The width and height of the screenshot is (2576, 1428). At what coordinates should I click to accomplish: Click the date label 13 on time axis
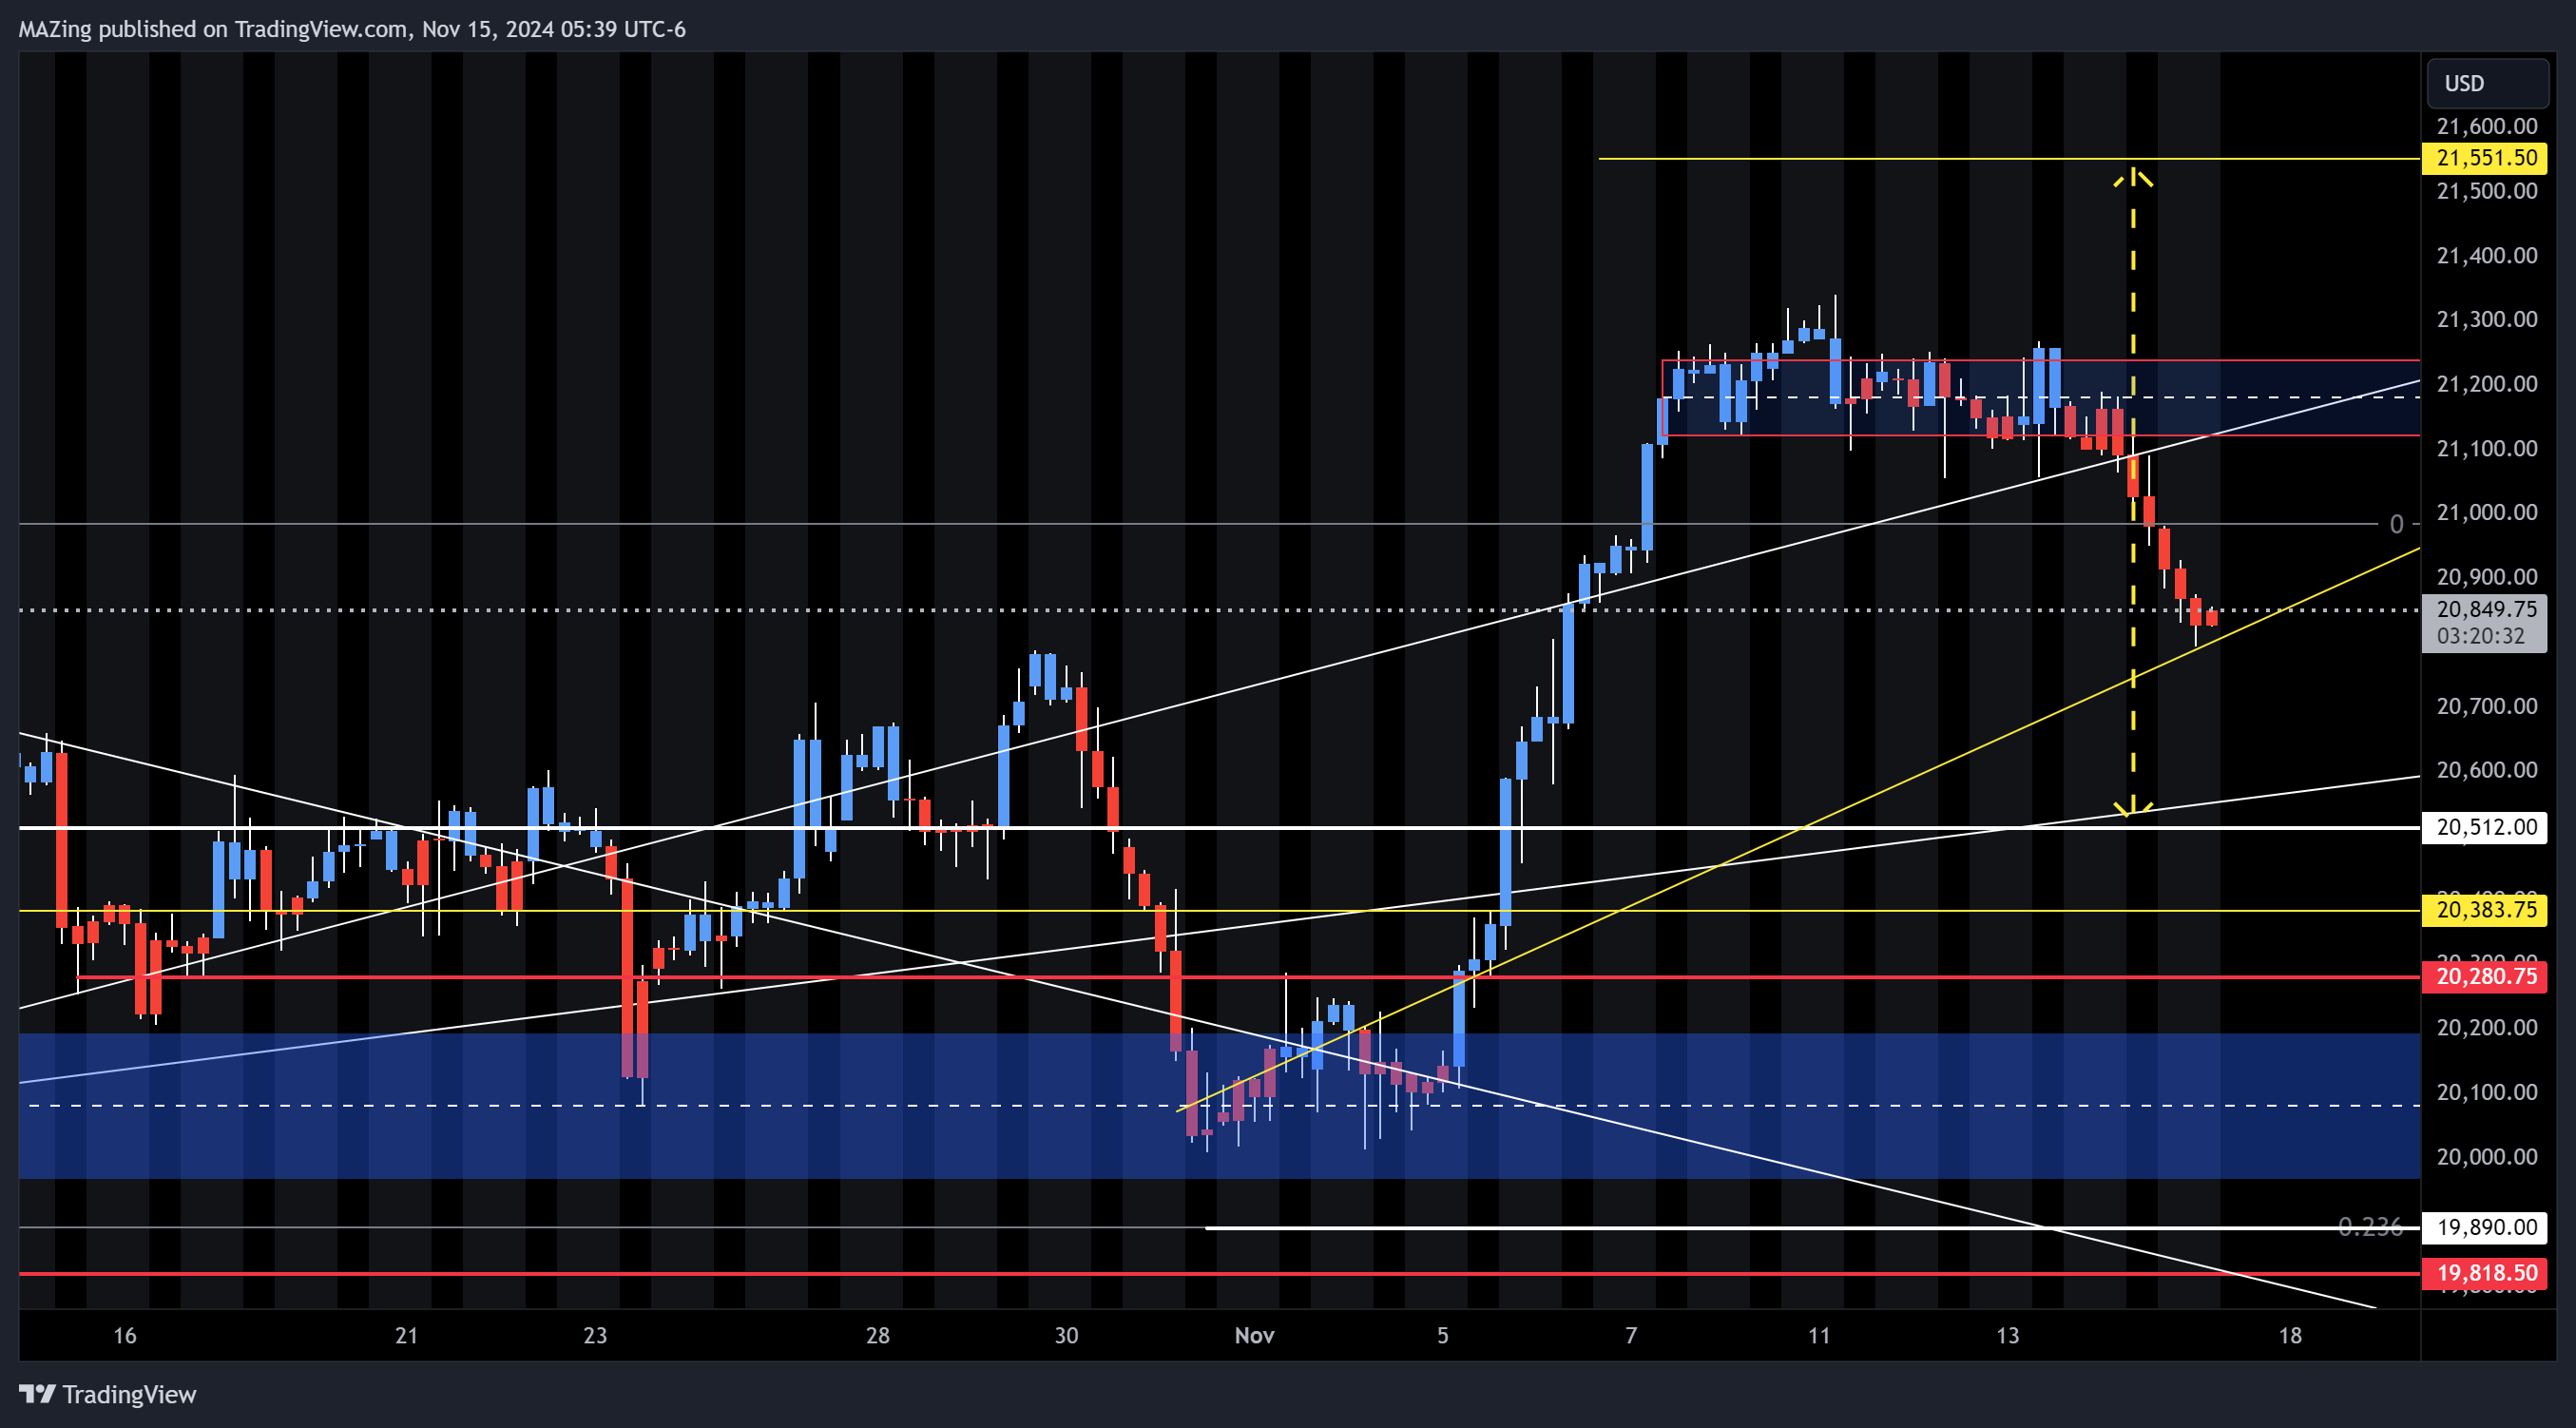[2007, 1336]
